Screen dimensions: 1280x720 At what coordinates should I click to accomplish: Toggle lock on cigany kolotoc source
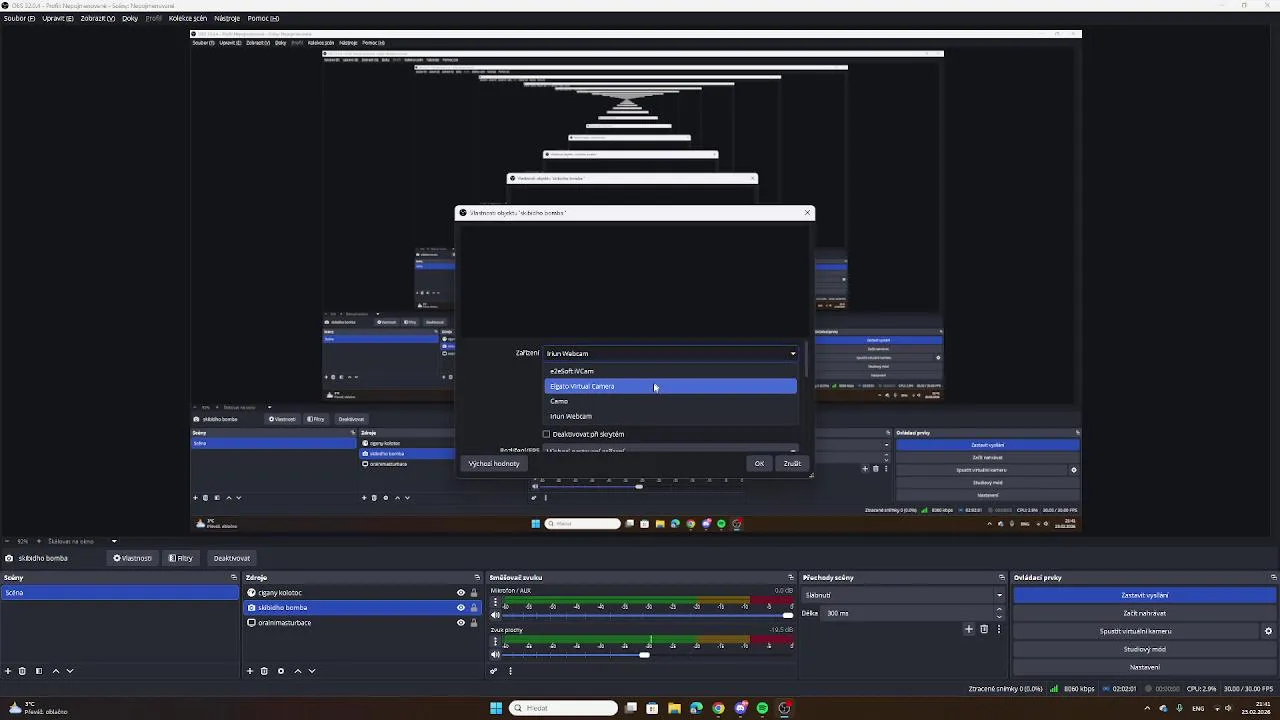point(474,592)
